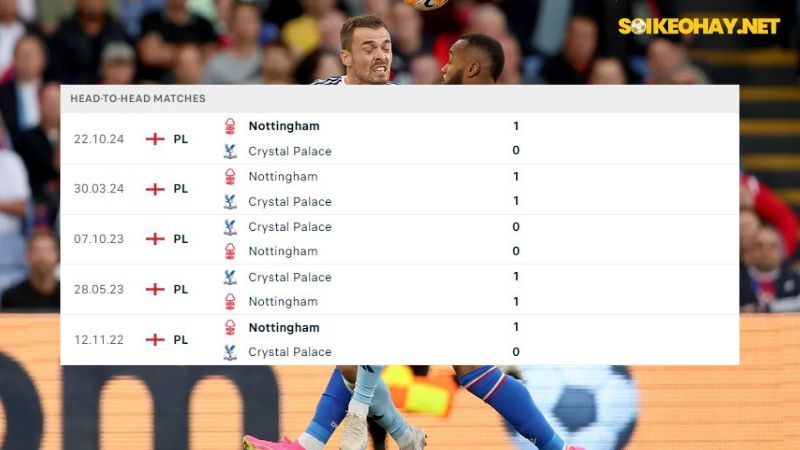
Task: Click the Nottingham crest in 22.10.24 match
Action: [230, 126]
